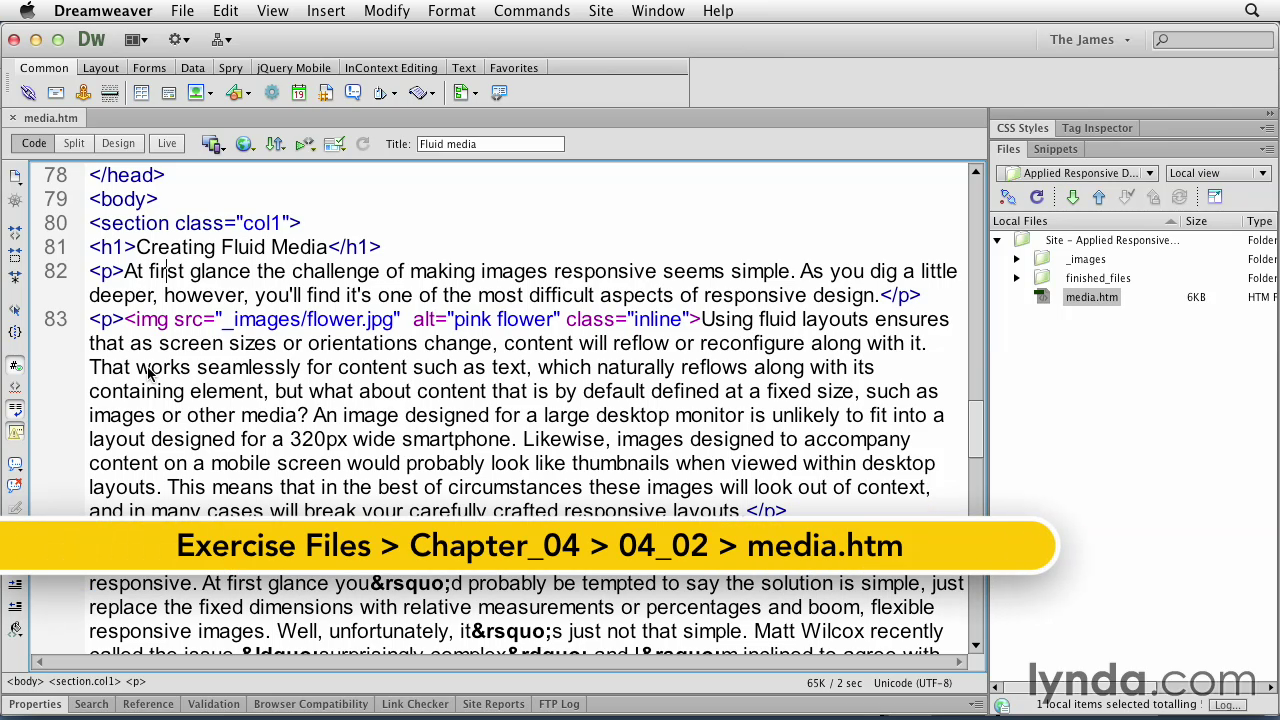Expand Files panel to show local and remote
Viewport: 1280px width, 720px height.
pyautogui.click(x=1215, y=197)
